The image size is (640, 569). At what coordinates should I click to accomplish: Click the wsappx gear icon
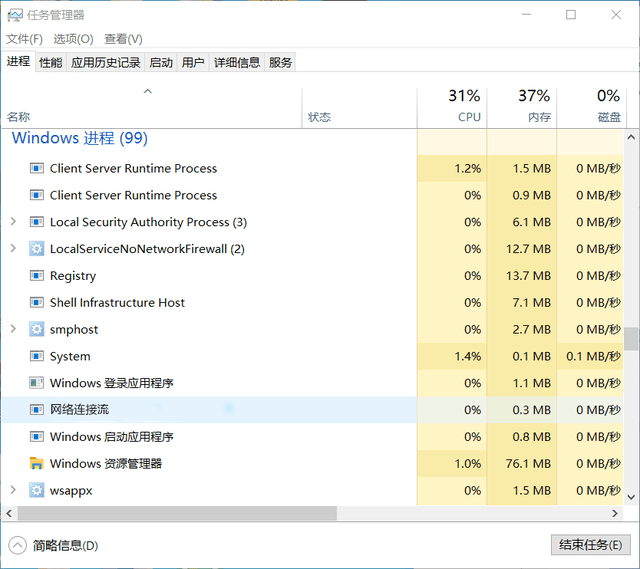pyautogui.click(x=37, y=491)
